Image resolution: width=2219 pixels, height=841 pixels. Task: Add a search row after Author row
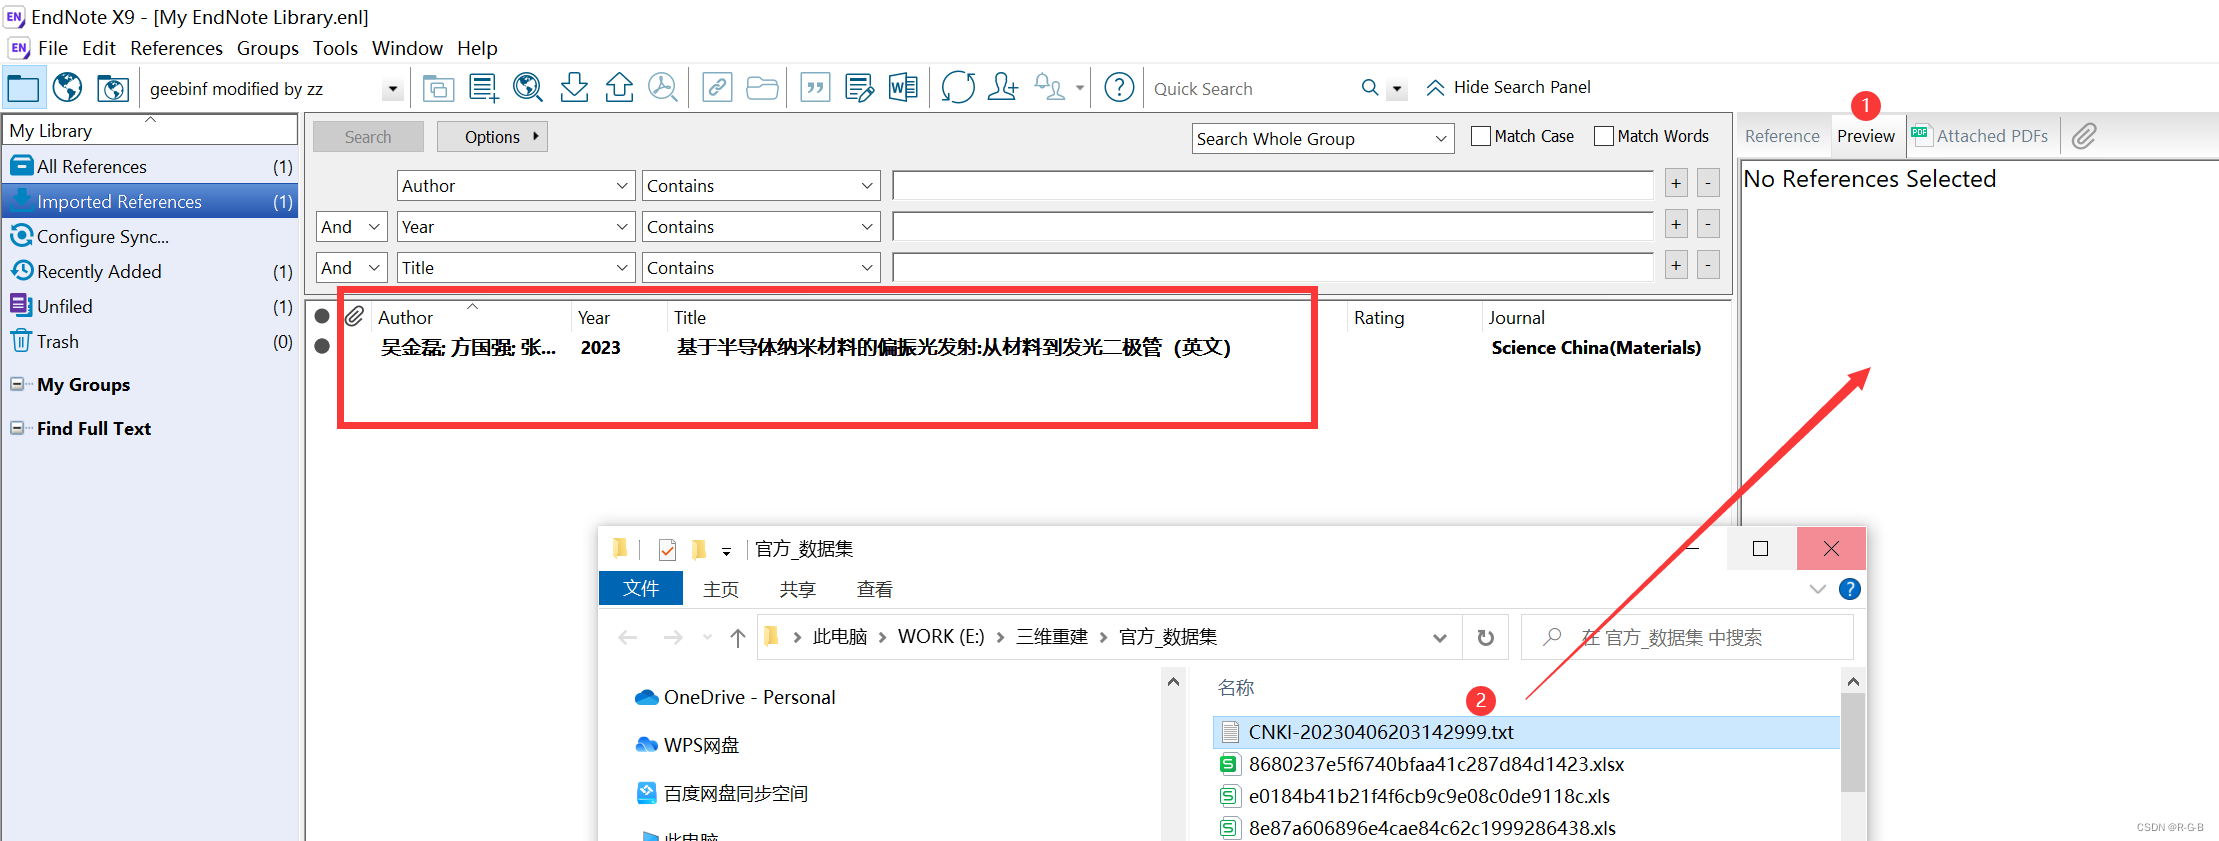[1676, 183]
